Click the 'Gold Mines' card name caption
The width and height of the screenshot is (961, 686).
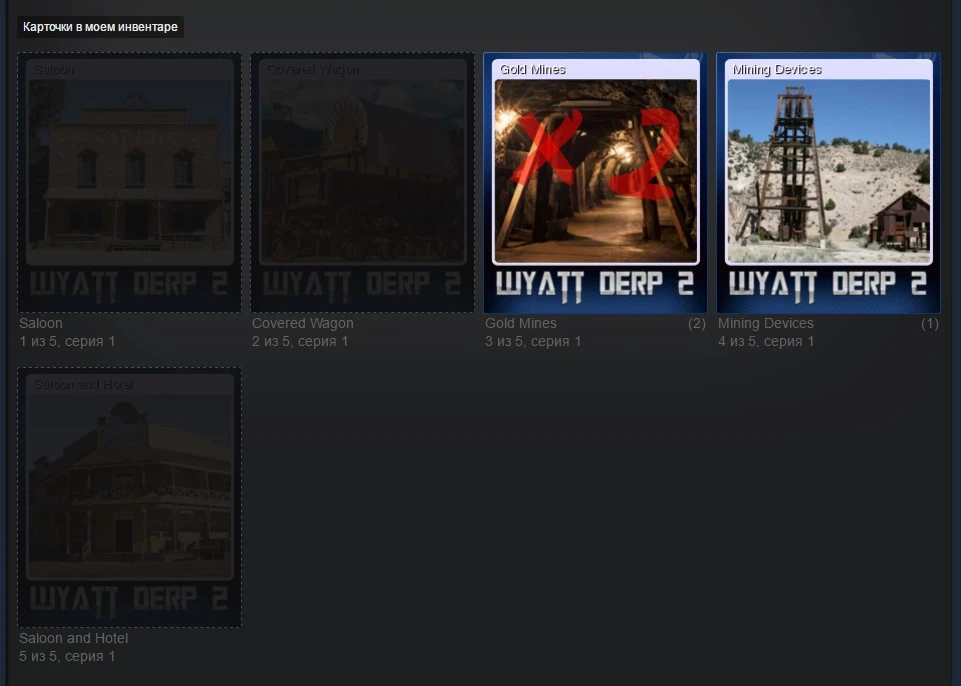(x=521, y=323)
